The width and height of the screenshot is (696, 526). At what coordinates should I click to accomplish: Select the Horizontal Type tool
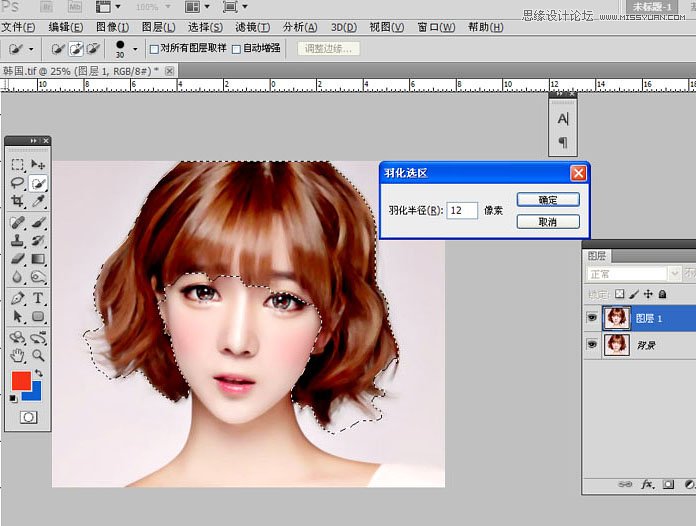tap(38, 298)
